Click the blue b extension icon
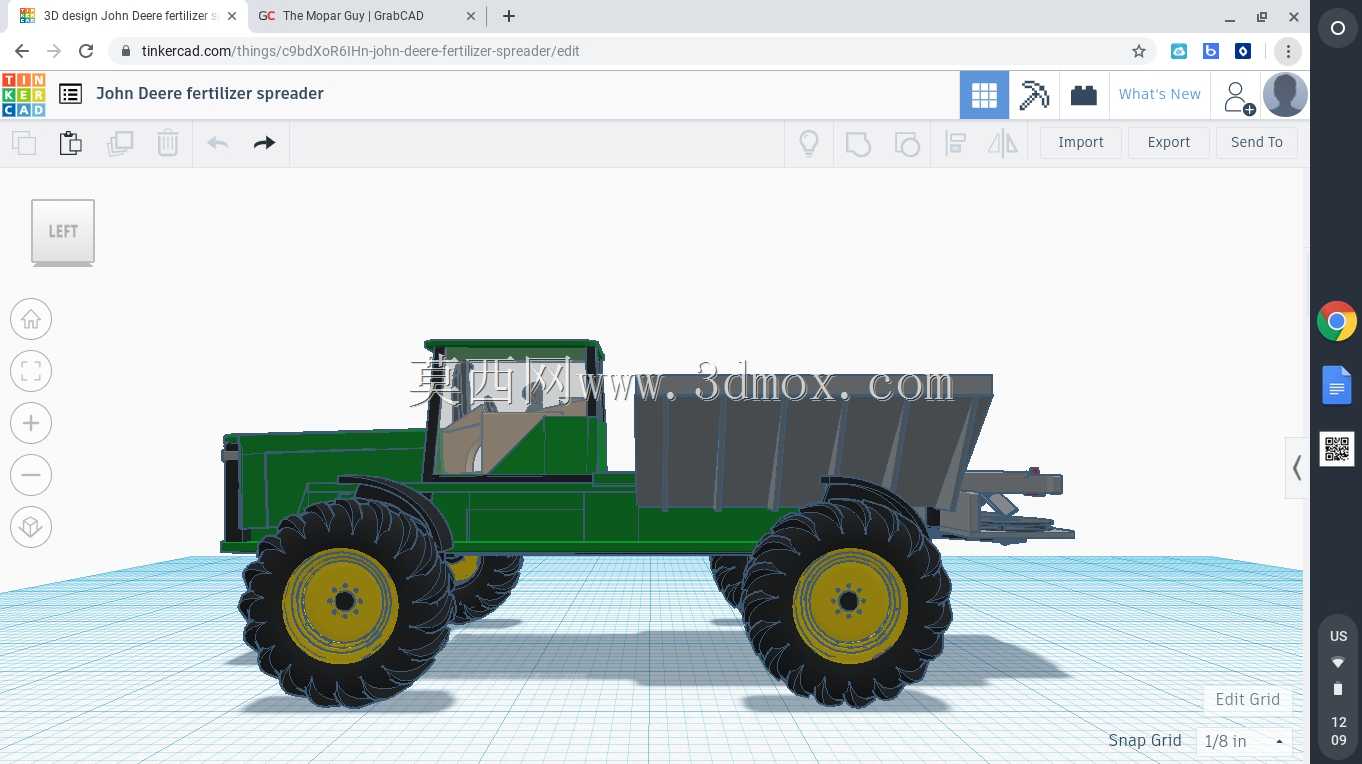This screenshot has height=764, width=1362. click(1211, 51)
